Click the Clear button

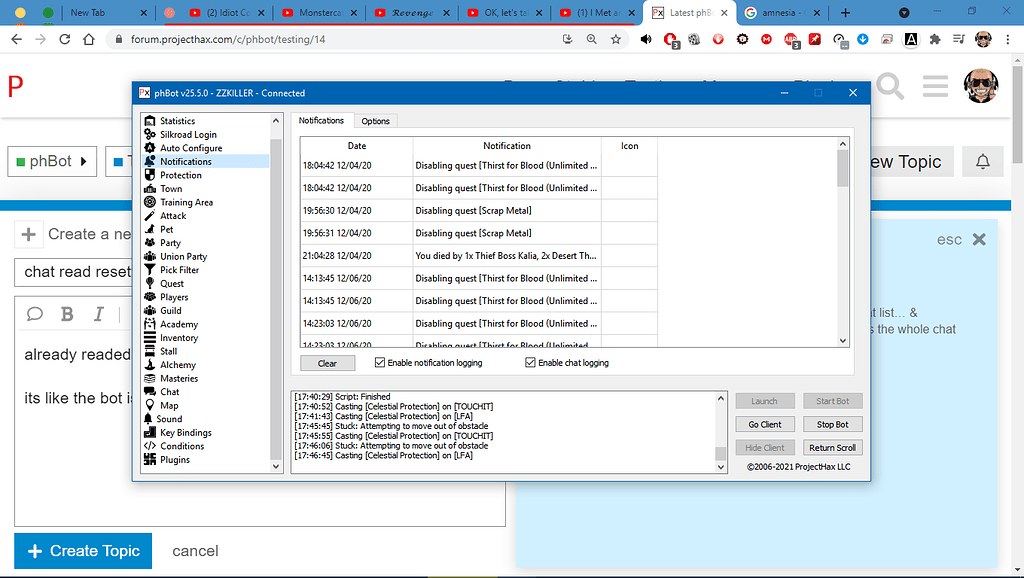tap(327, 363)
